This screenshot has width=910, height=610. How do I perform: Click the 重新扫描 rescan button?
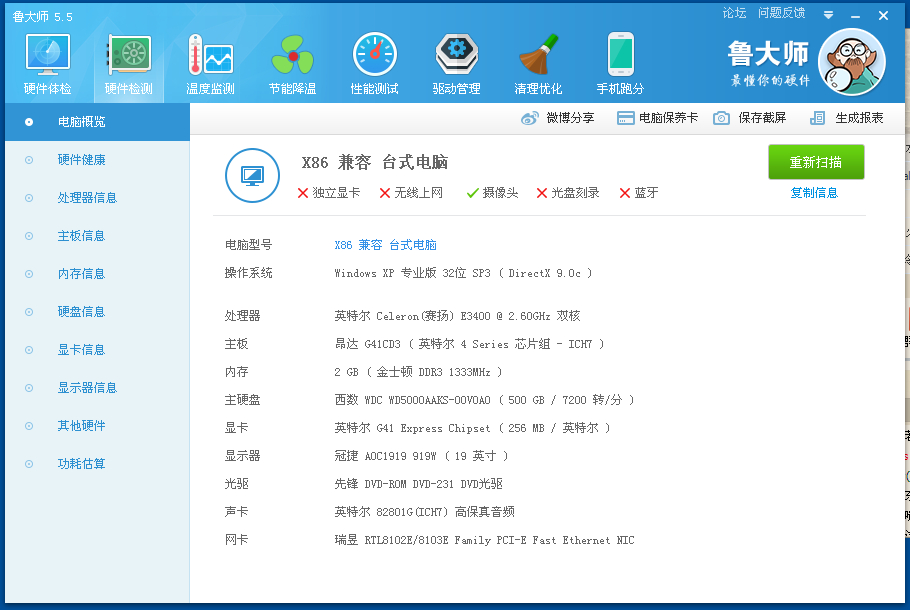point(816,162)
